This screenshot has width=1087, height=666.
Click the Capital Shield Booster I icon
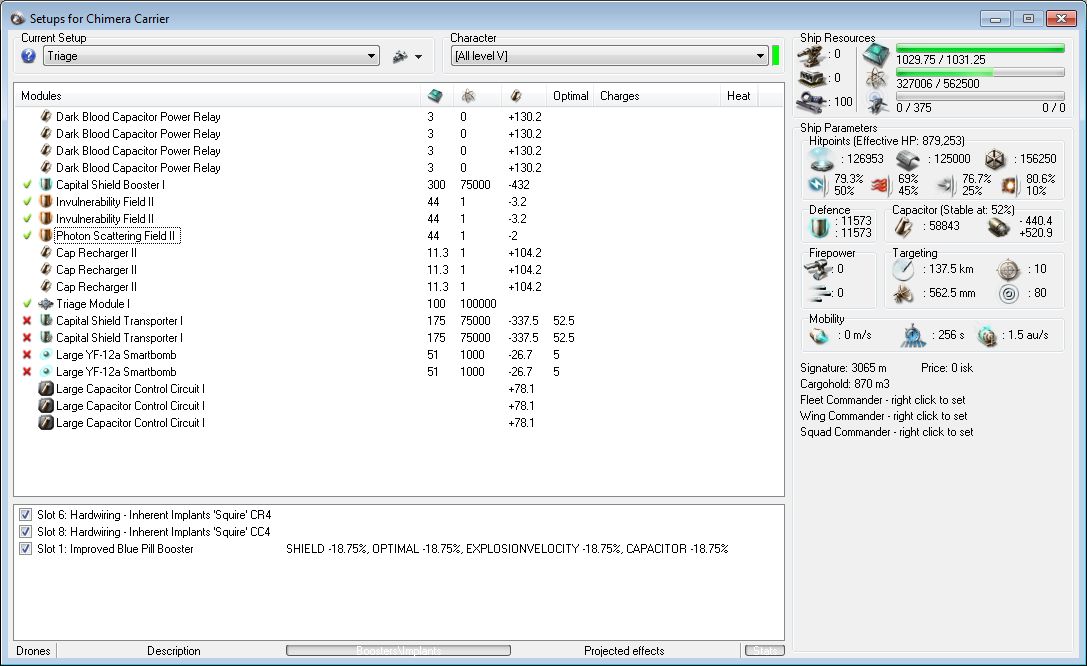45,185
